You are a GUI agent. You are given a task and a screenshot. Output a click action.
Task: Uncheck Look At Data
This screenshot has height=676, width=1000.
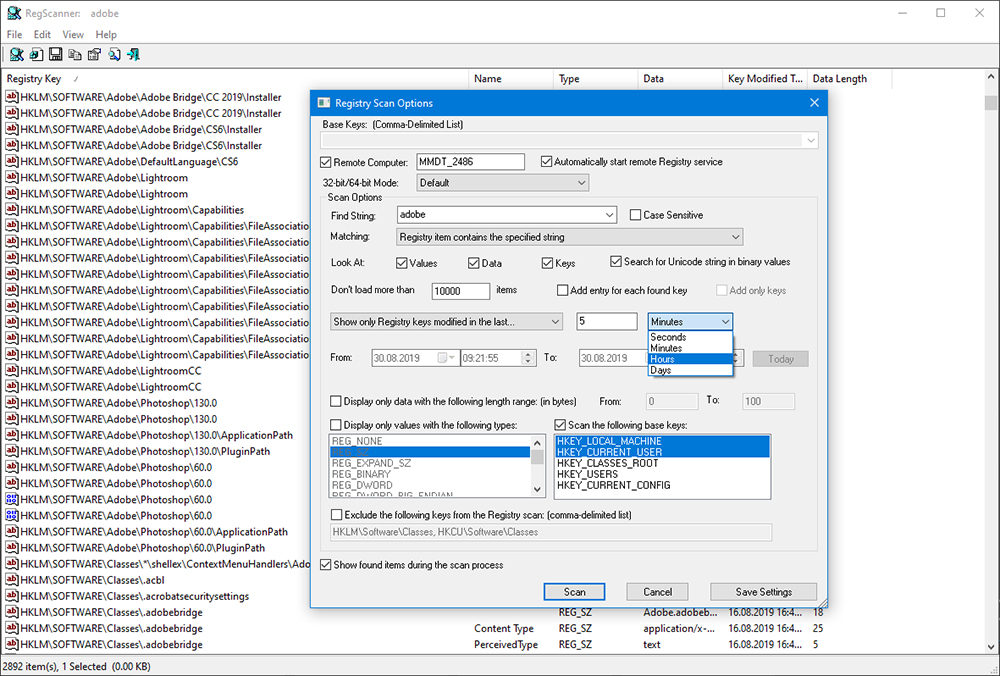click(x=473, y=263)
